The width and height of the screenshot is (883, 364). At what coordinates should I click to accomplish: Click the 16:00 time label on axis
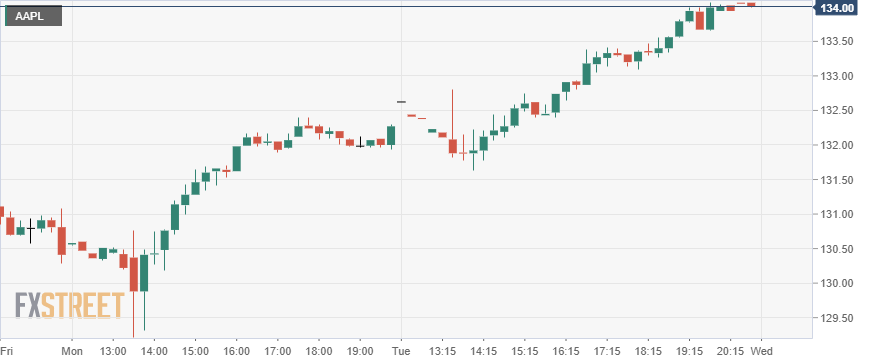(x=237, y=352)
